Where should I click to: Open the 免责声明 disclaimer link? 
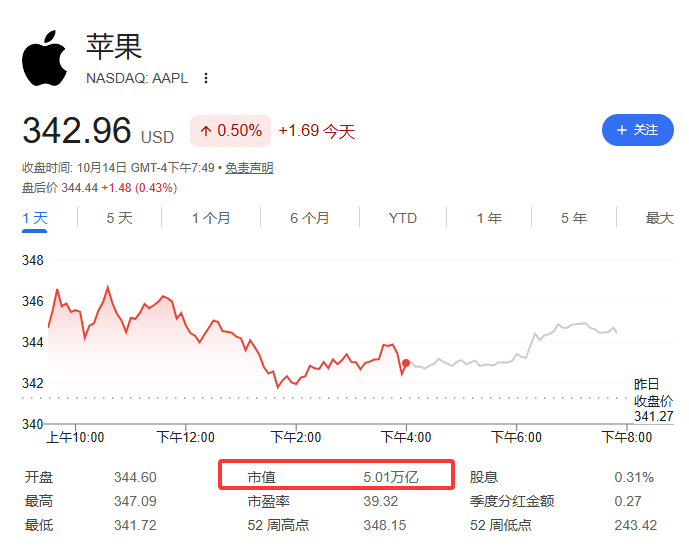249,168
